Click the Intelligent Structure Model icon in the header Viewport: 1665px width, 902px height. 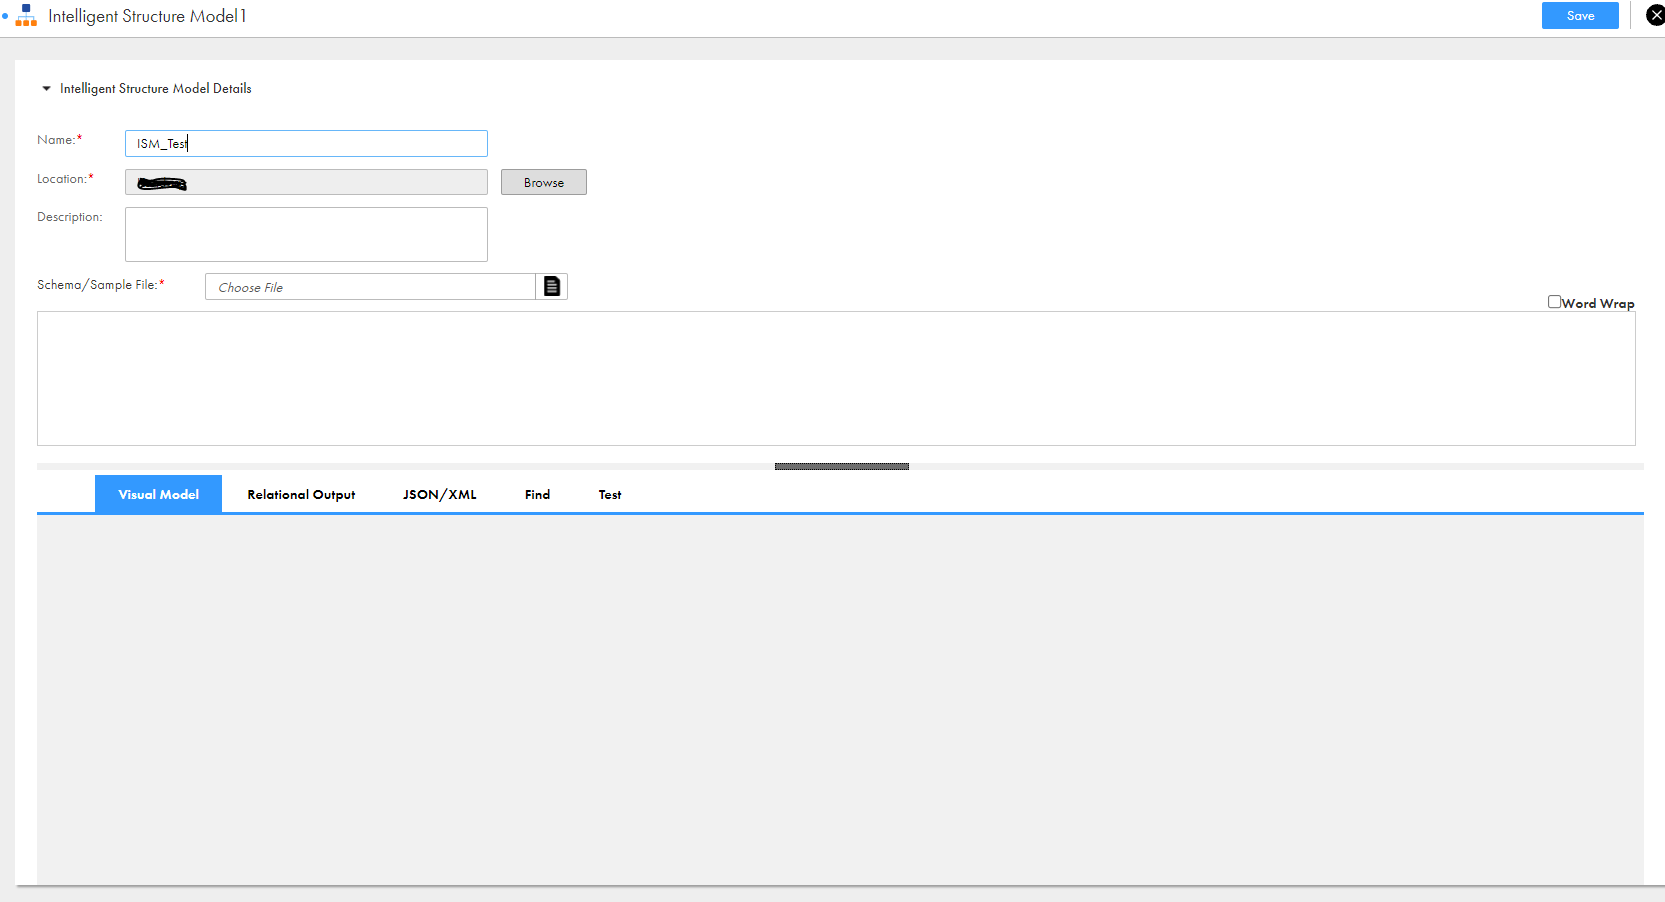pos(26,15)
